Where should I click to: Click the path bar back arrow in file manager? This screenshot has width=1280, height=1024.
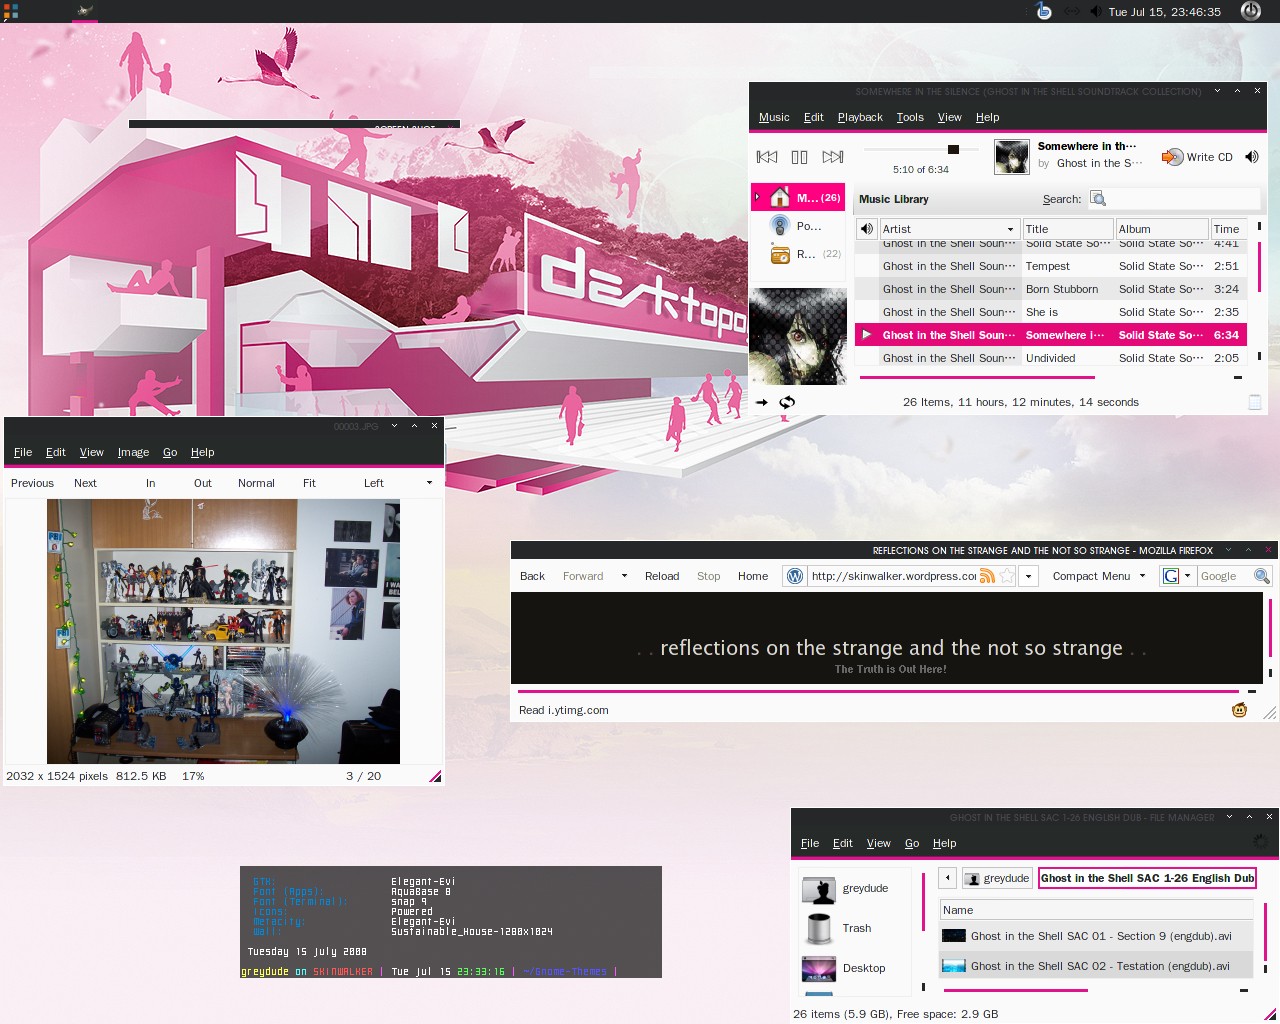coord(948,878)
